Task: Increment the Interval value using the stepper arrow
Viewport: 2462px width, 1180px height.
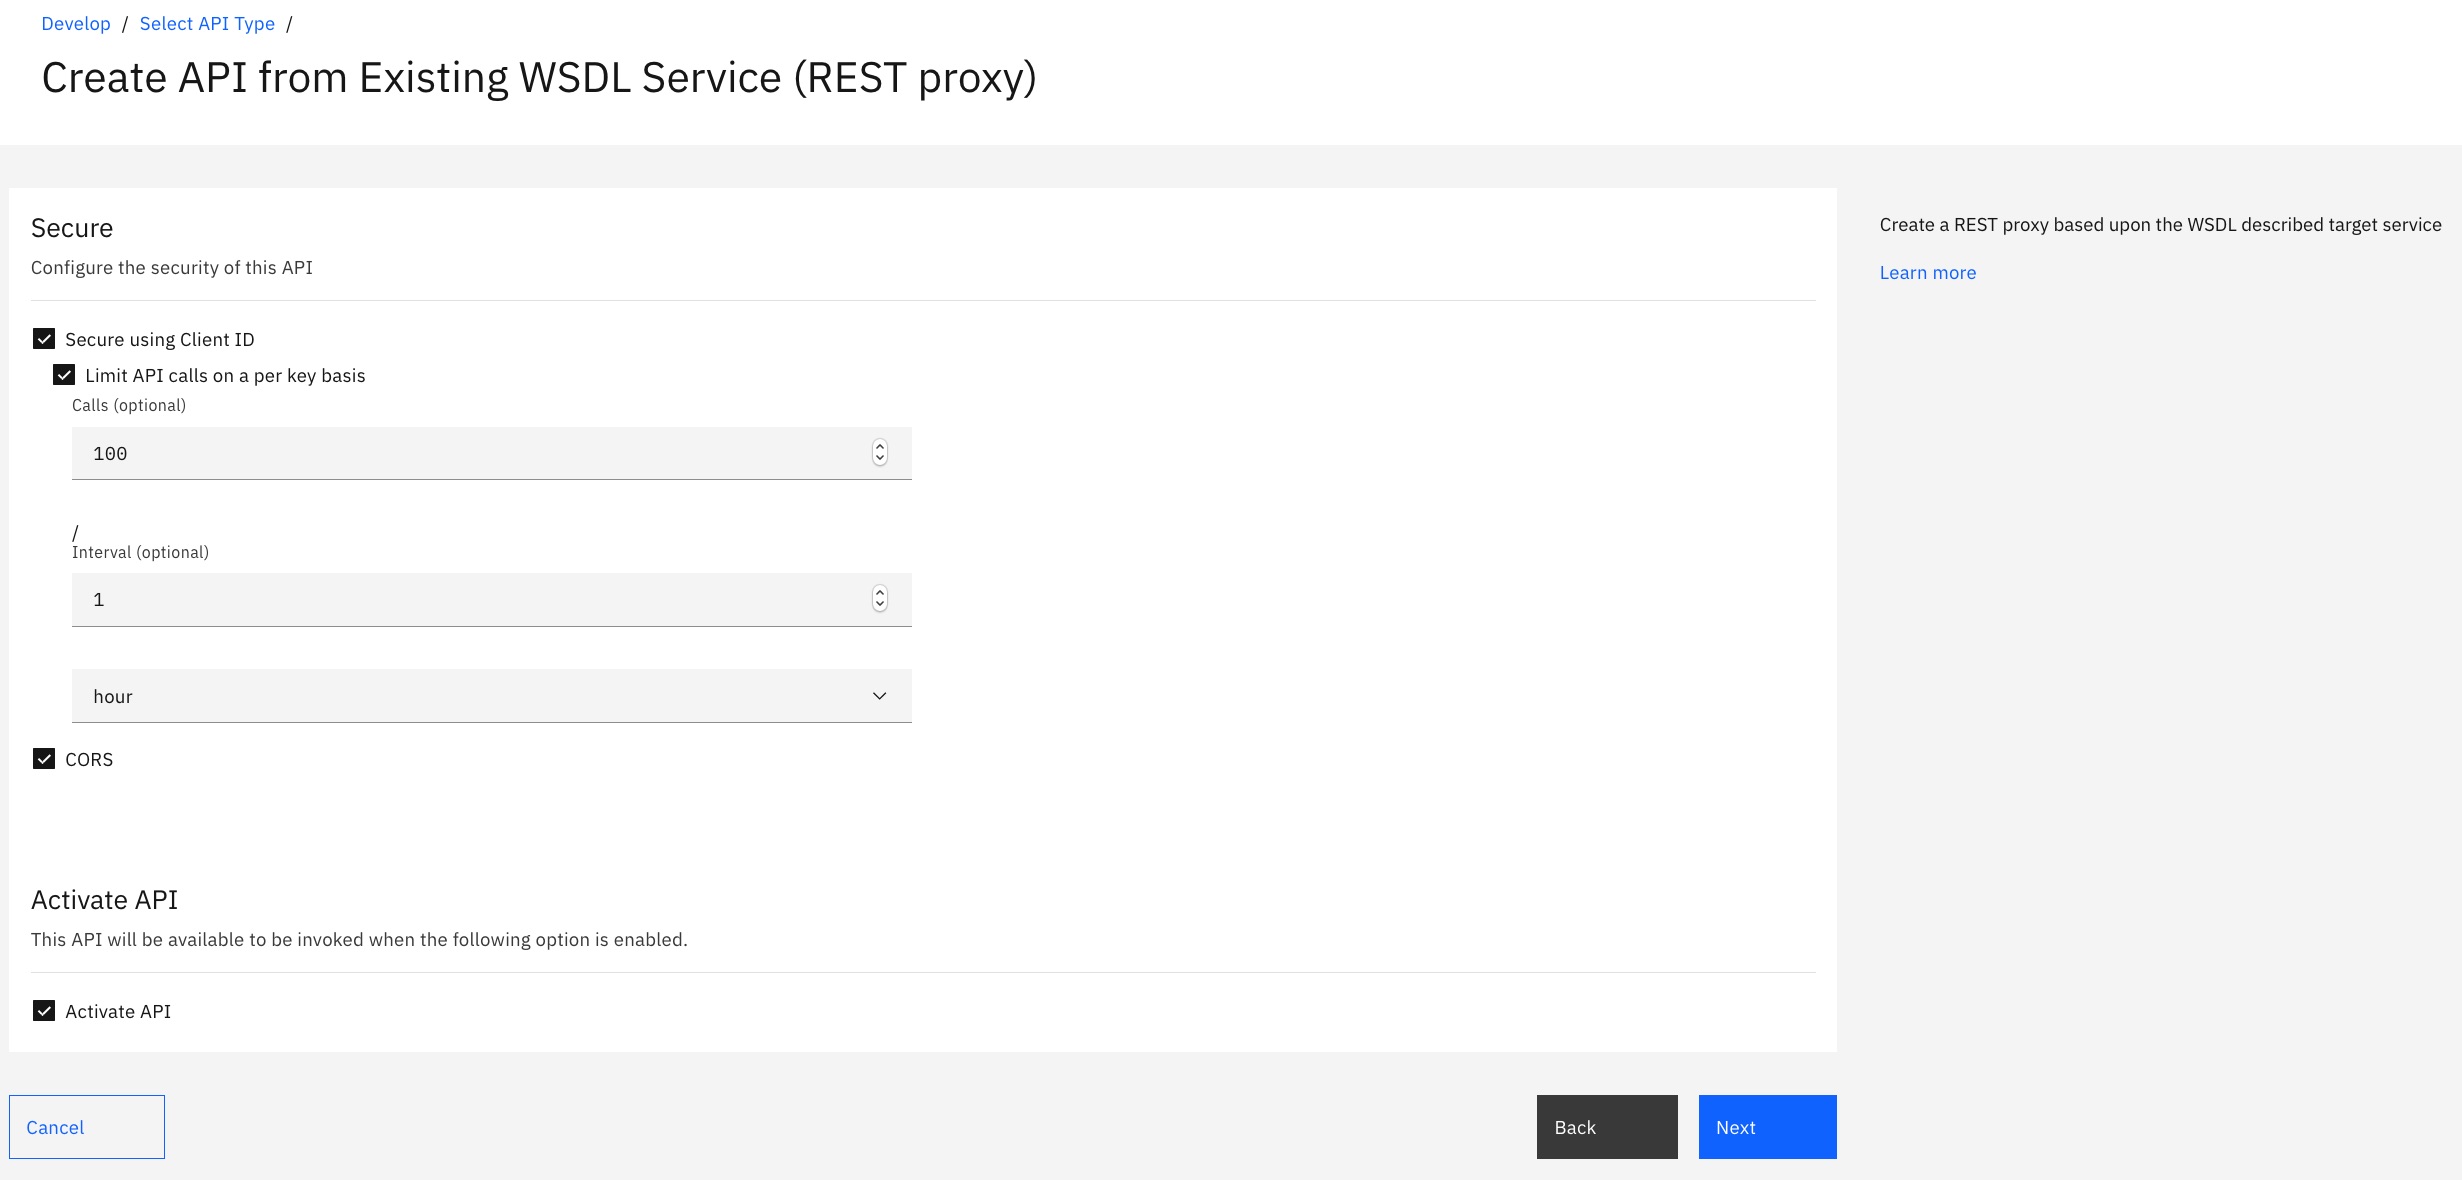Action: (x=879, y=593)
